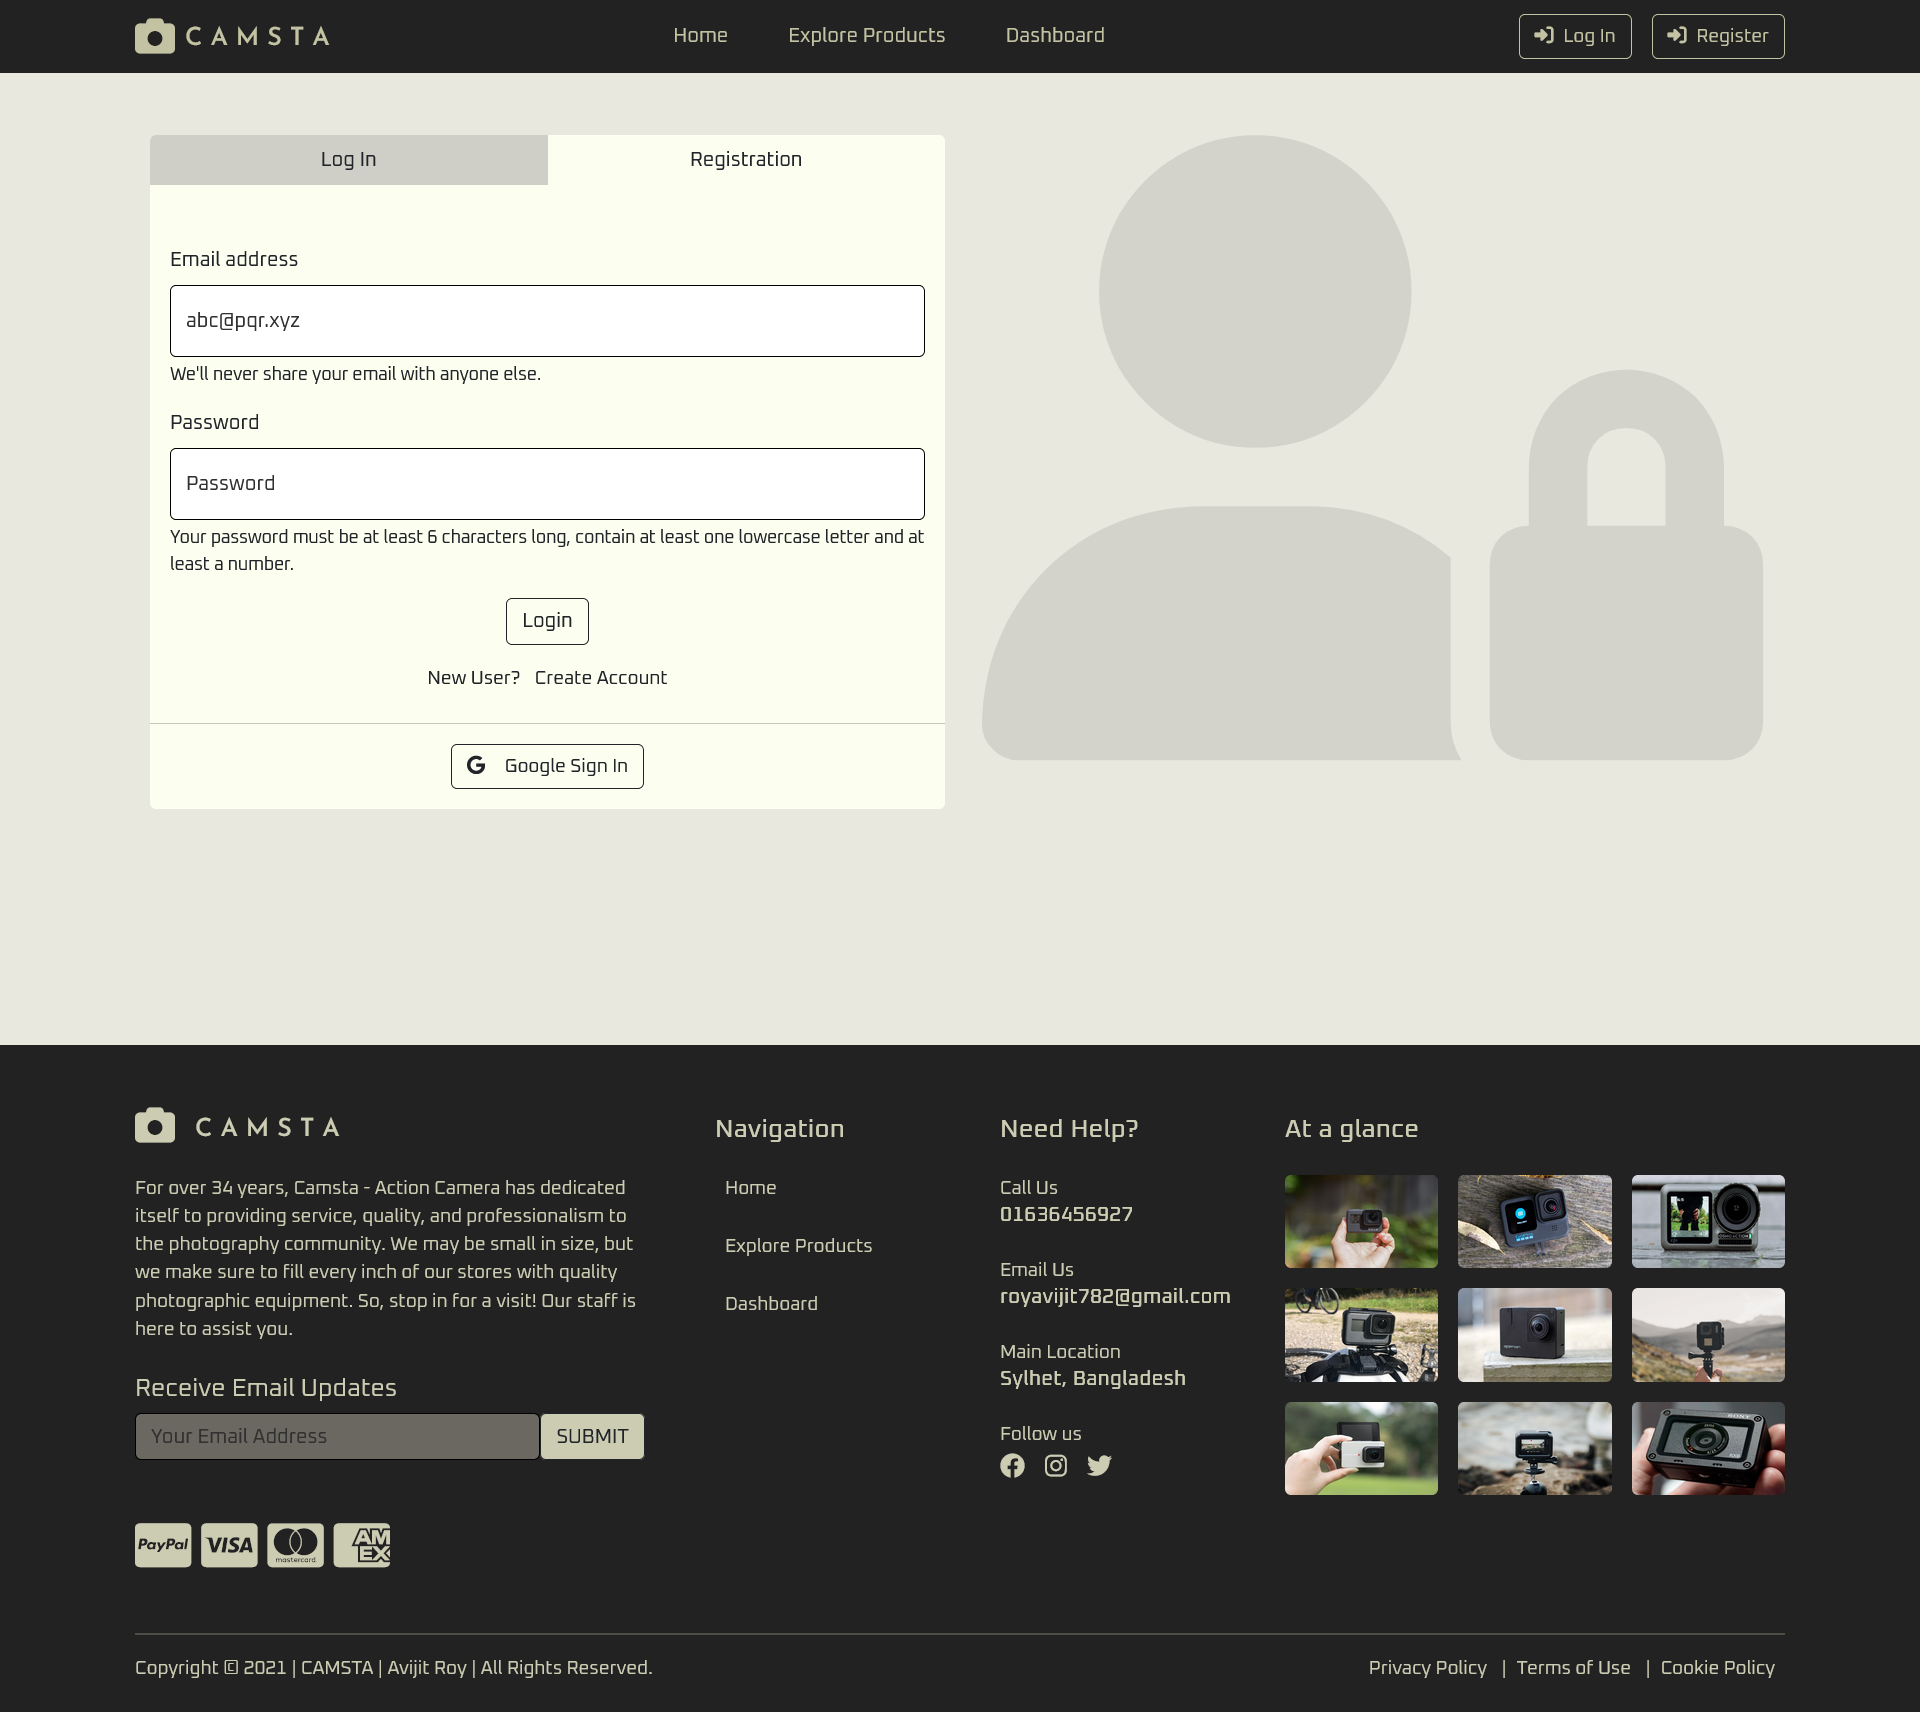Open the Twitter bird icon in footer
The image size is (1920, 1712).
click(1099, 1466)
